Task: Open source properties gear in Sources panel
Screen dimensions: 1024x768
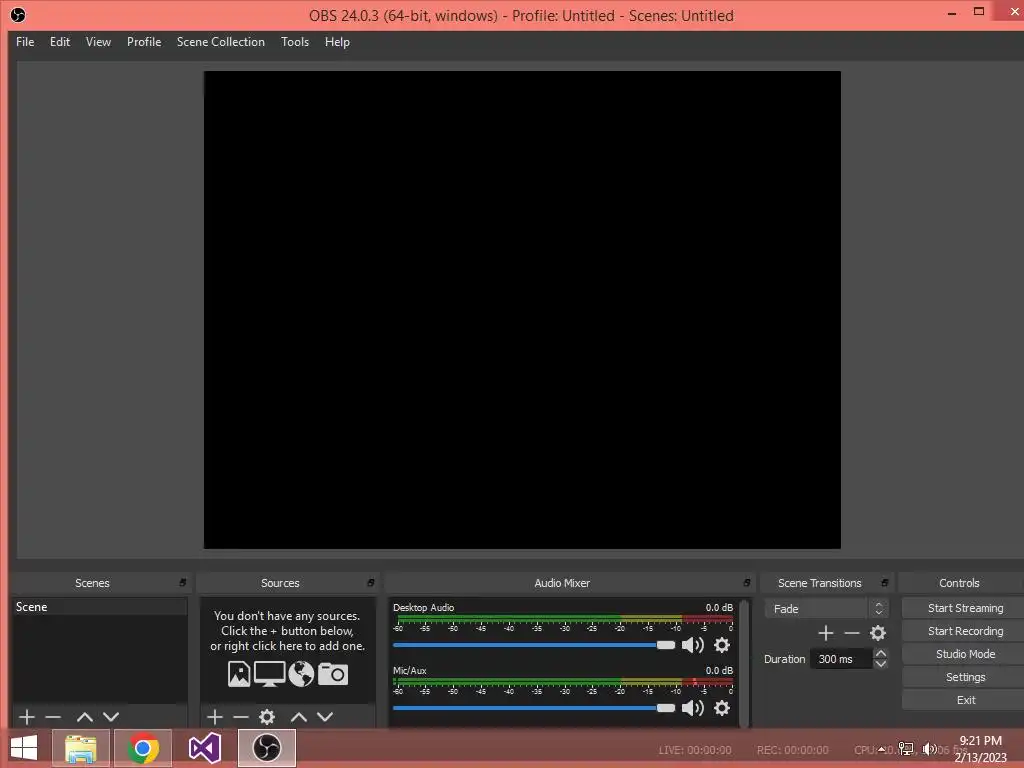Action: coord(266,716)
